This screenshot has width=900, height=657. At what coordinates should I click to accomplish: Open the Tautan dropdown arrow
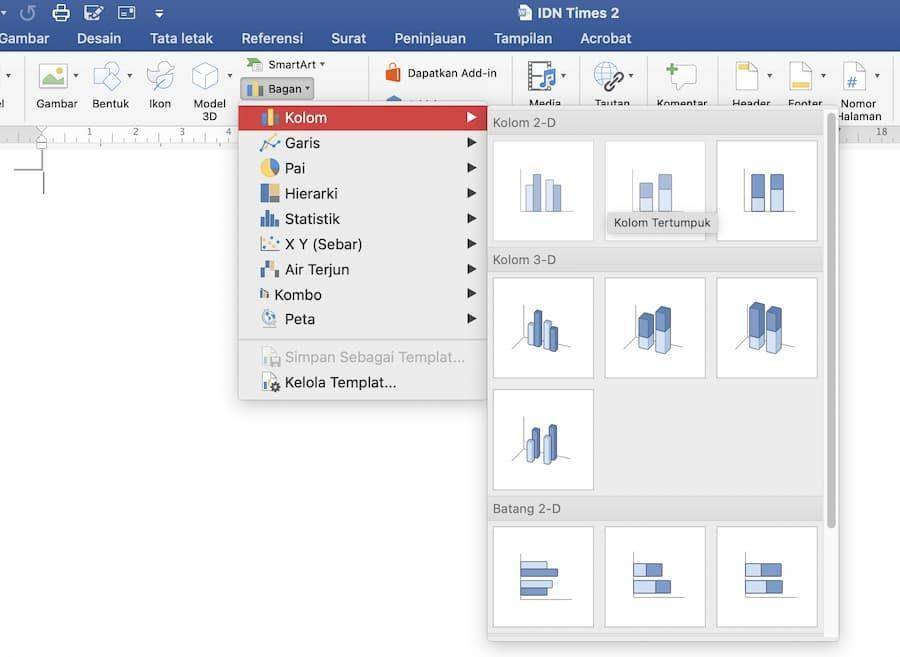click(631, 76)
